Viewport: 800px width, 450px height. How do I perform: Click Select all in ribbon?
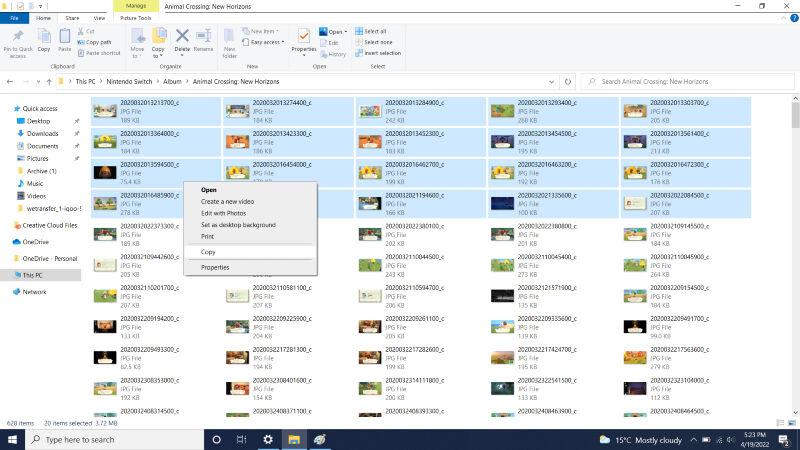click(371, 31)
